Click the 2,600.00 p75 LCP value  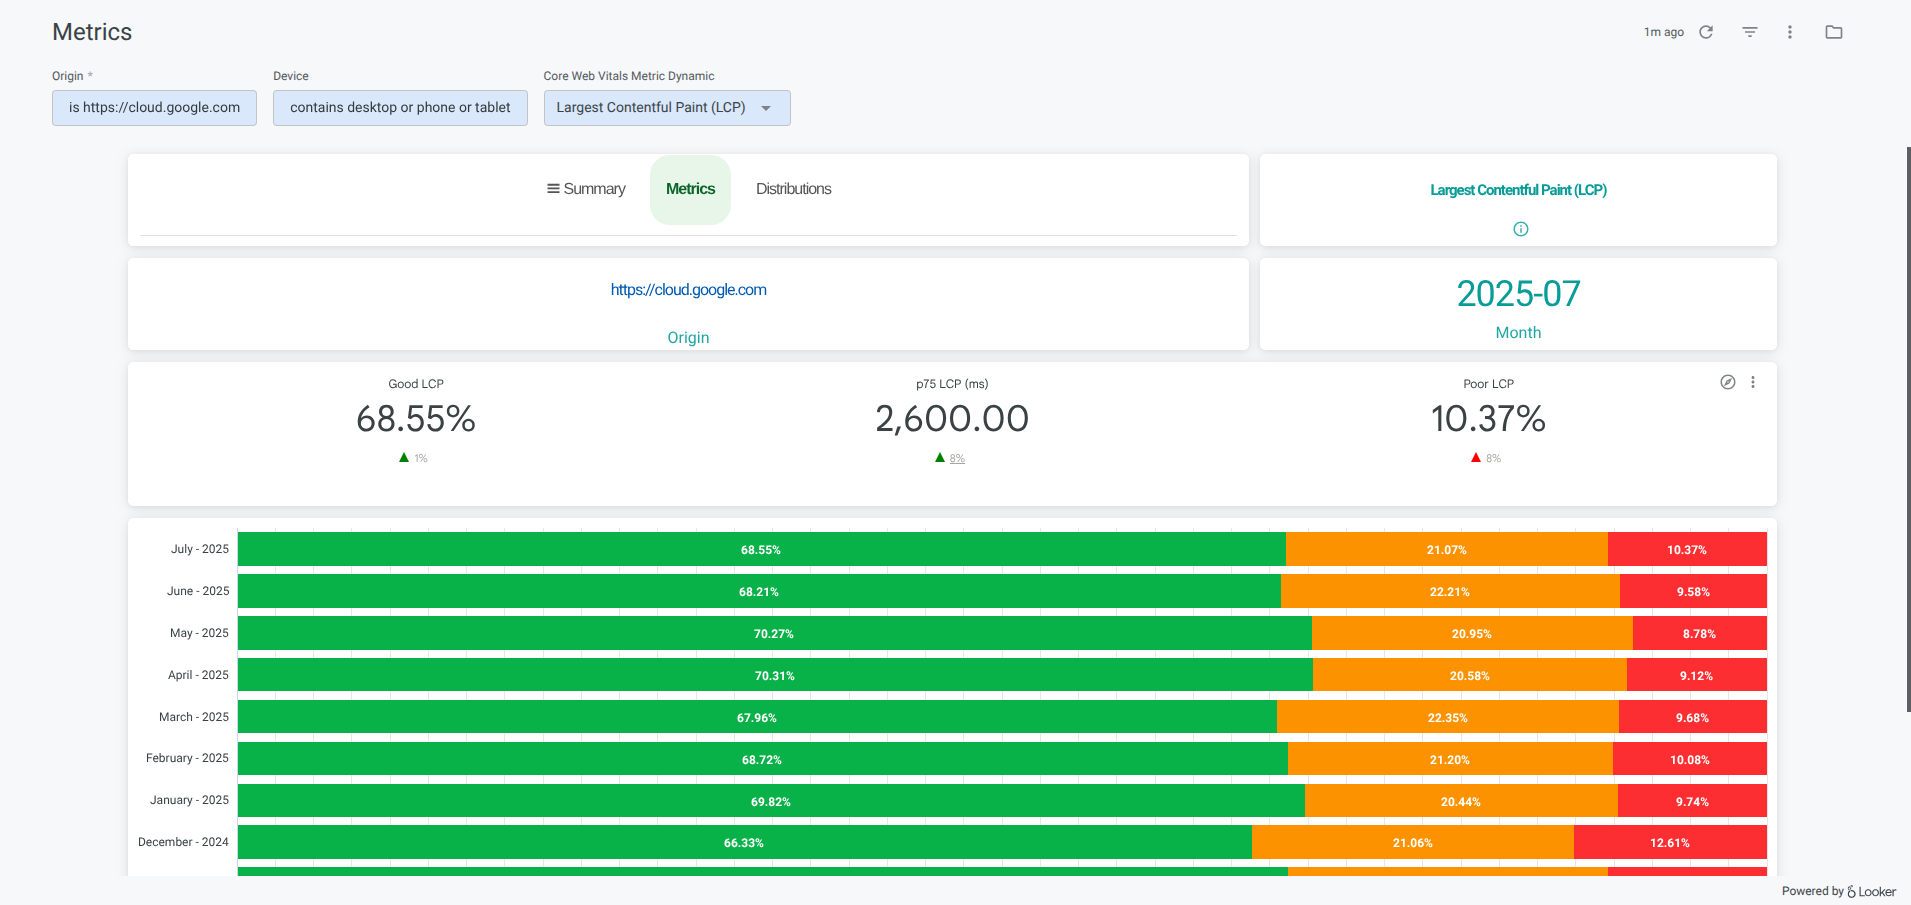click(x=952, y=419)
